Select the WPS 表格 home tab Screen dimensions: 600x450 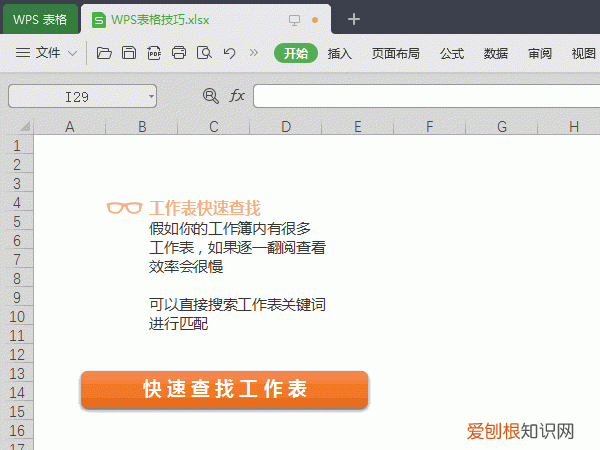tap(40, 20)
